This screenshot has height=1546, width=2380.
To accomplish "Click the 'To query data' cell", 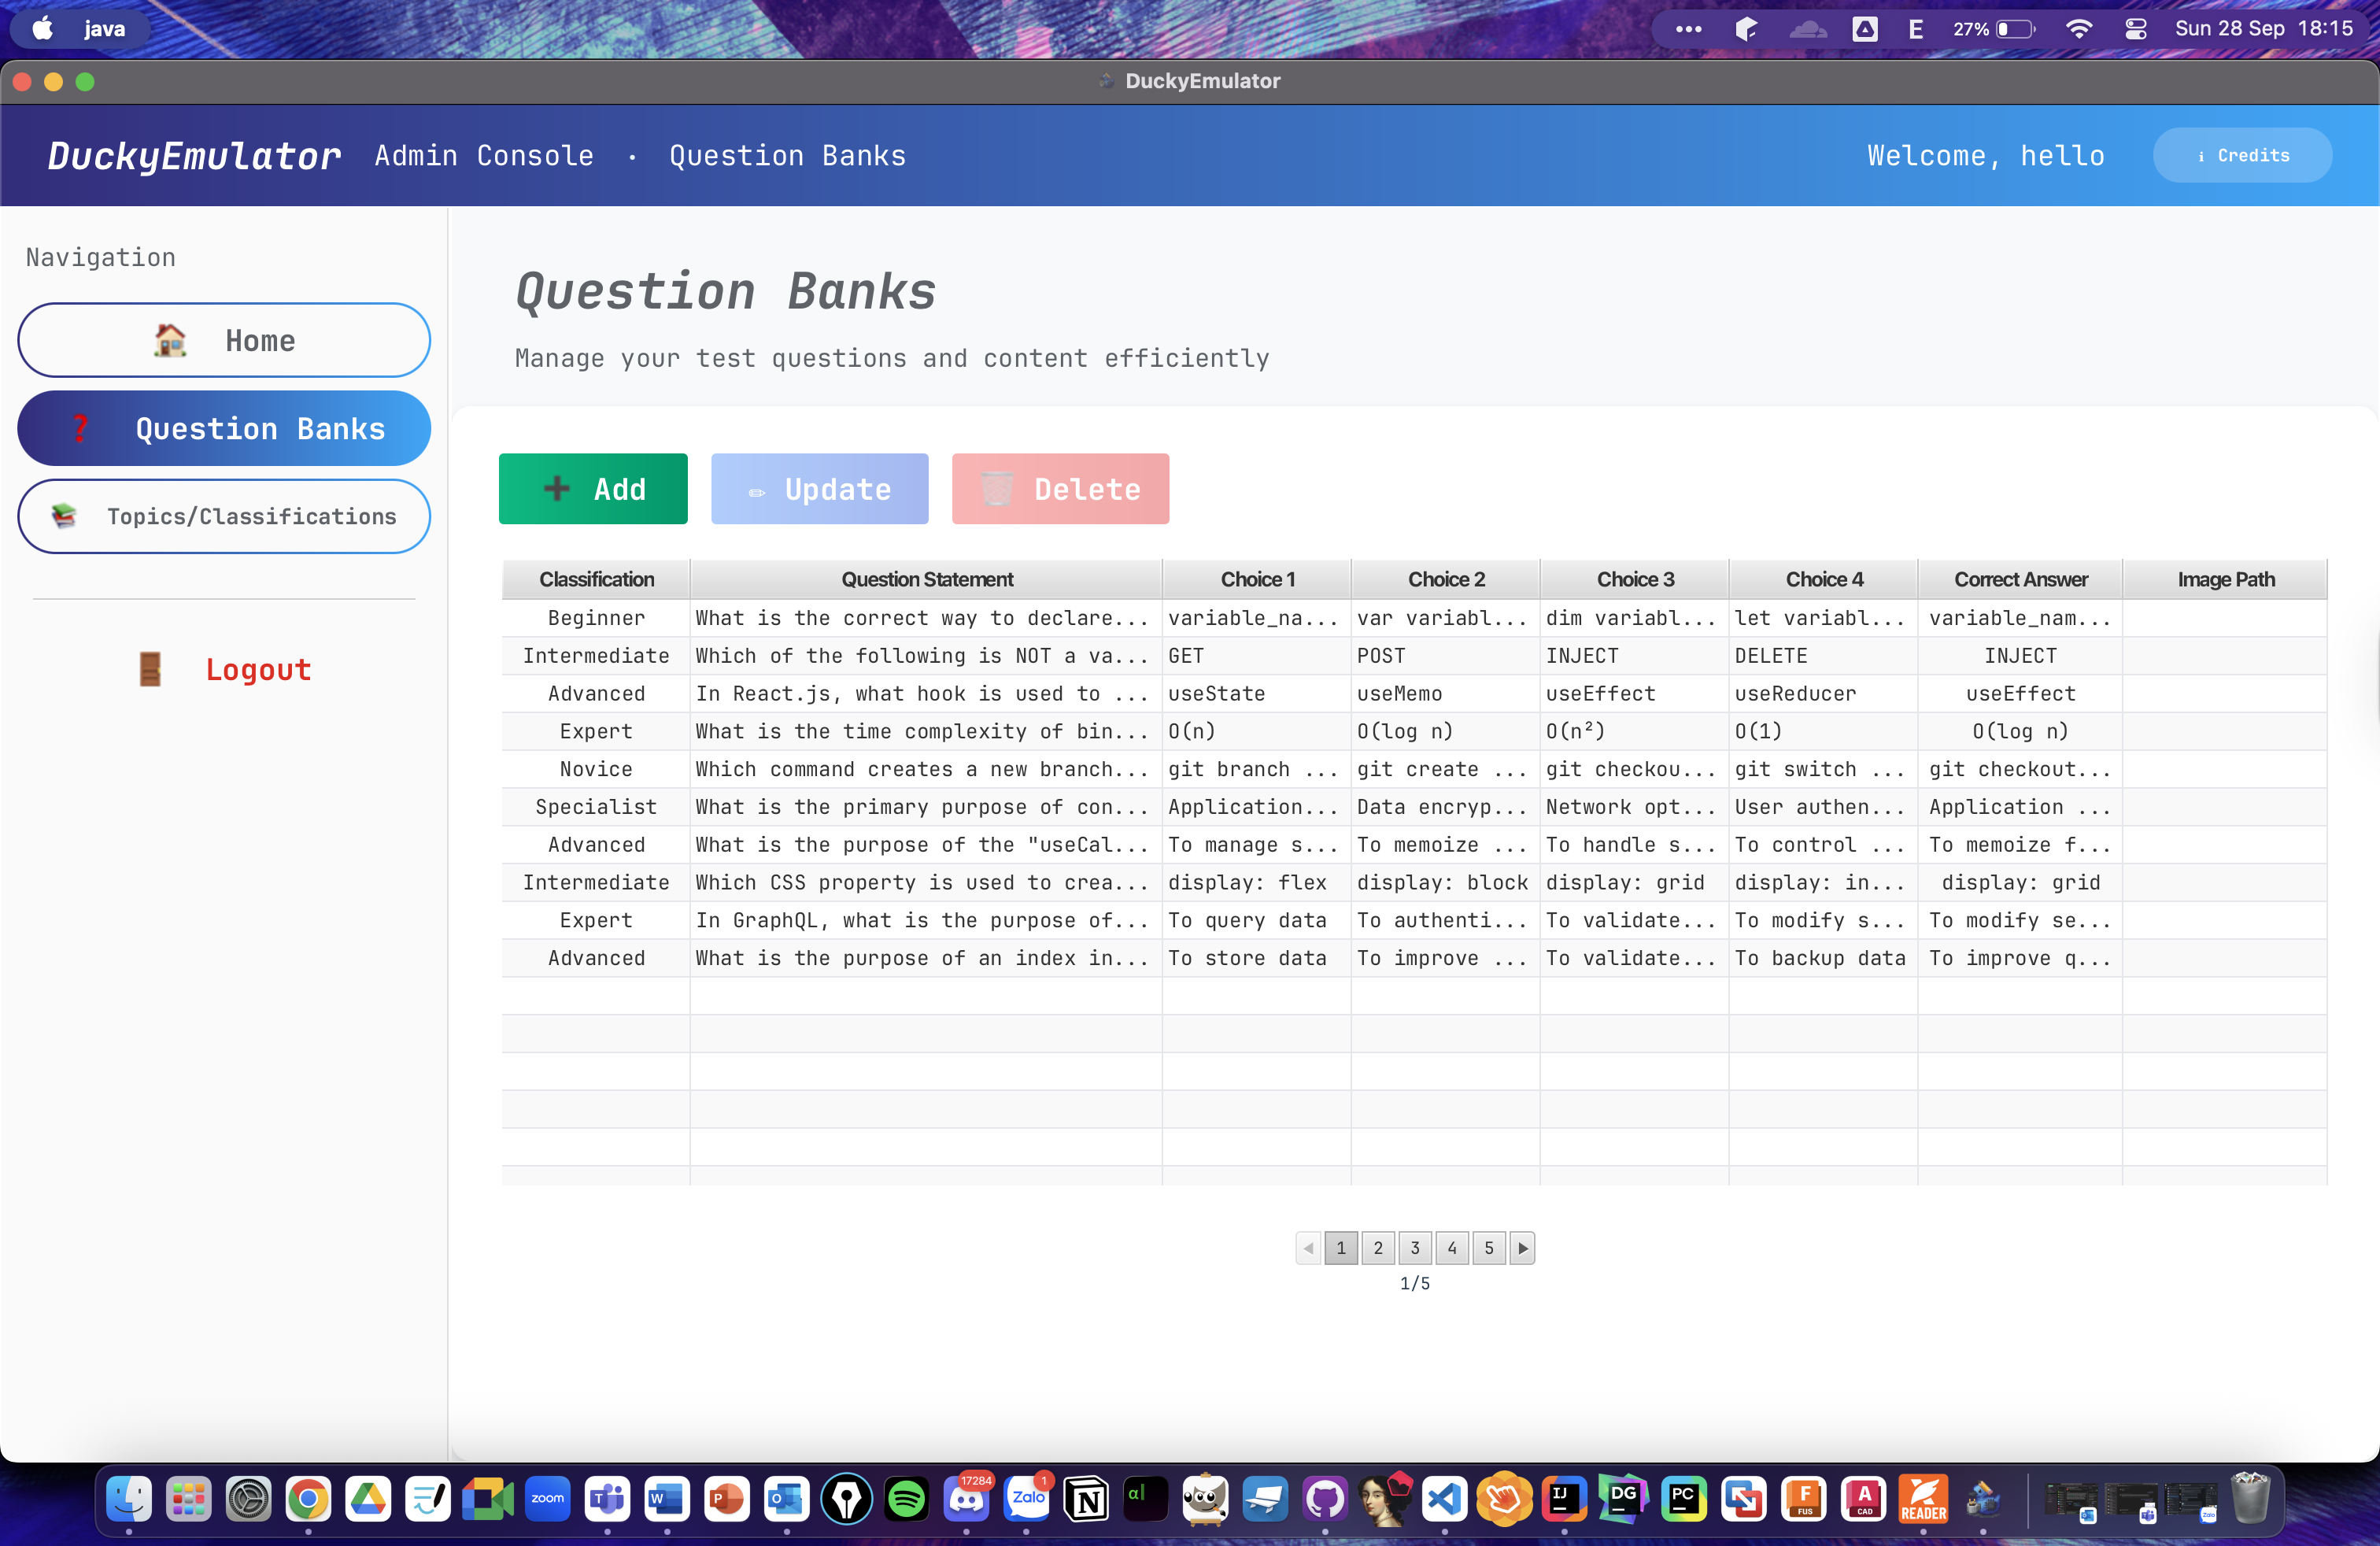I will (1257, 920).
